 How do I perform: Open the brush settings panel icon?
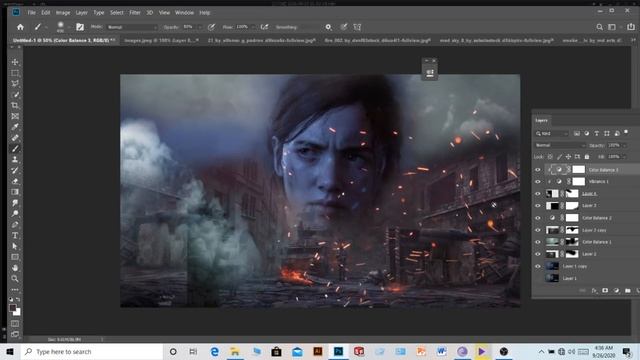(x=80, y=27)
